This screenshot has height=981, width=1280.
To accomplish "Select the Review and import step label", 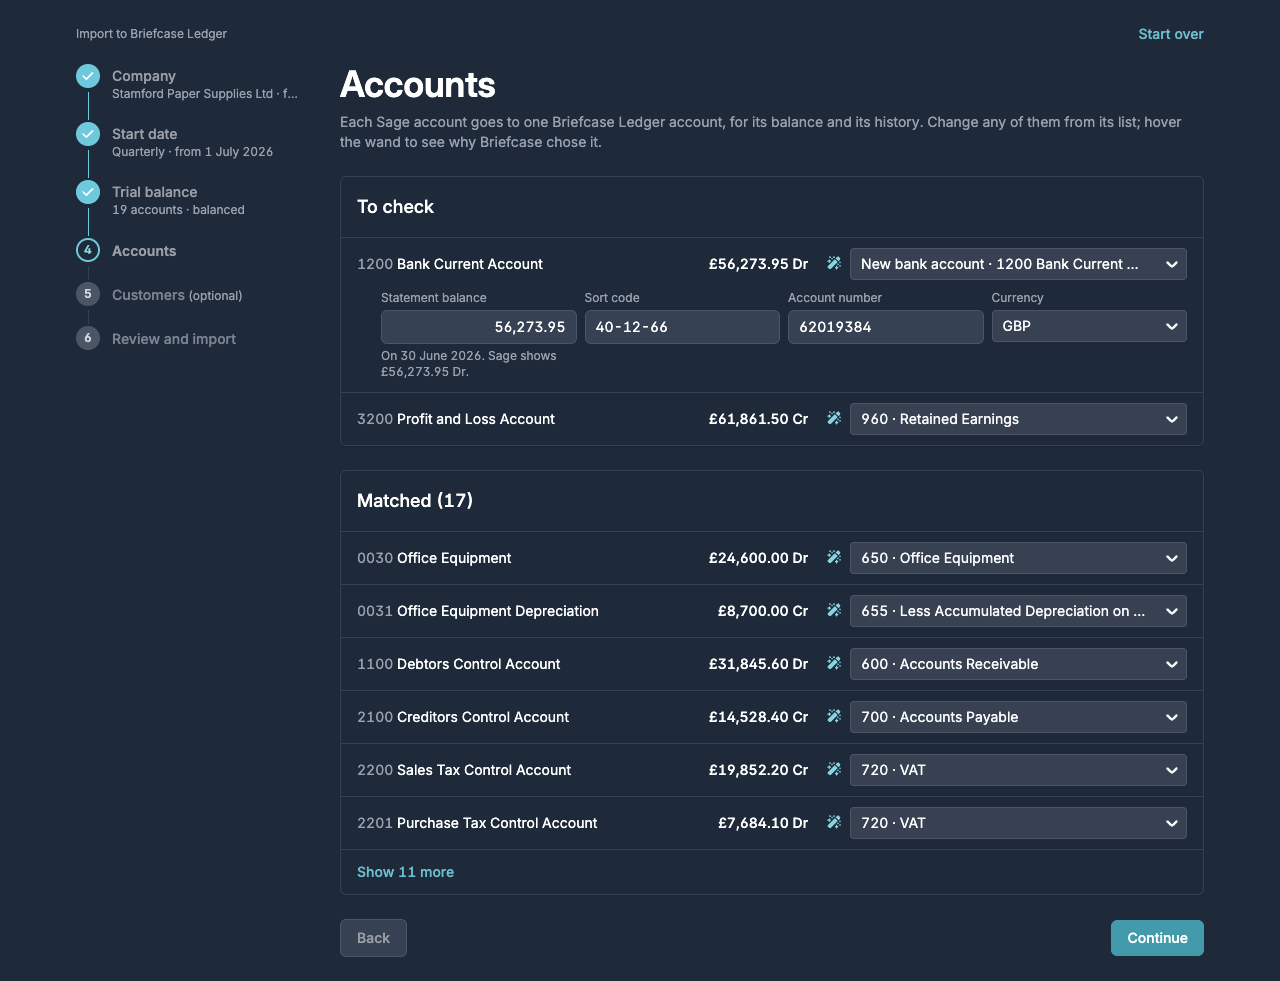I will [x=174, y=339].
